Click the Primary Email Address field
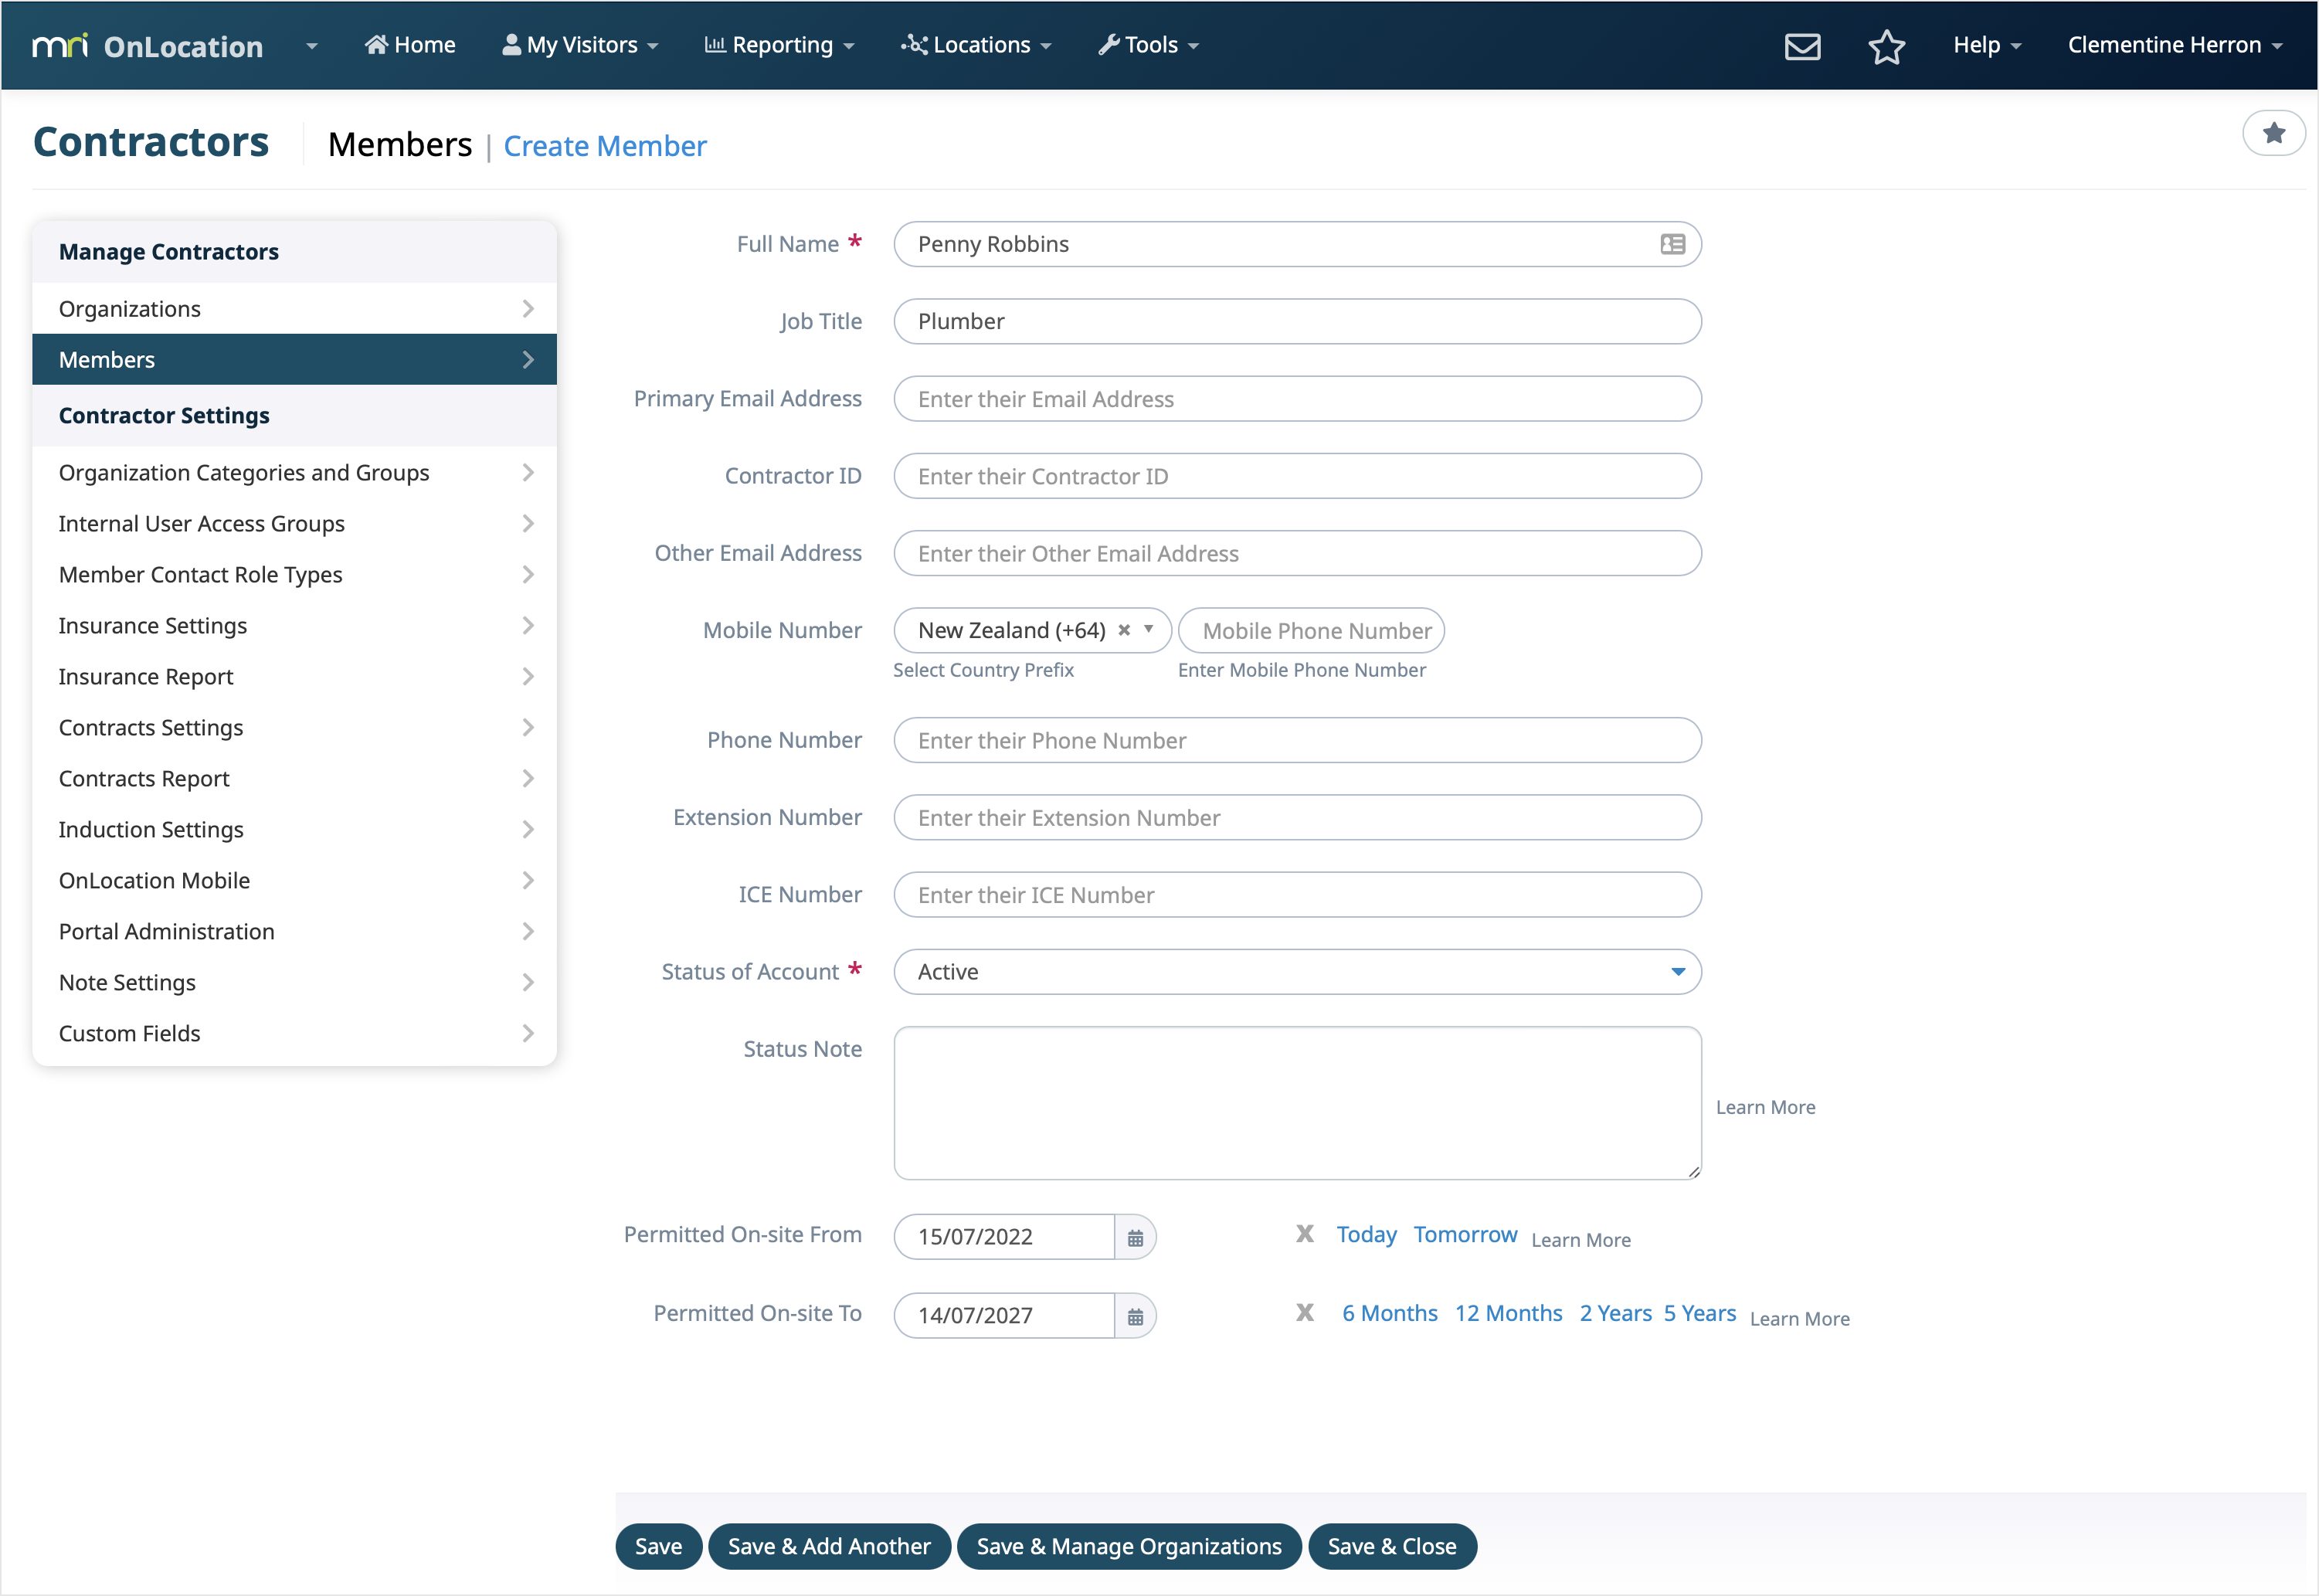2319x1596 pixels. click(1297, 399)
